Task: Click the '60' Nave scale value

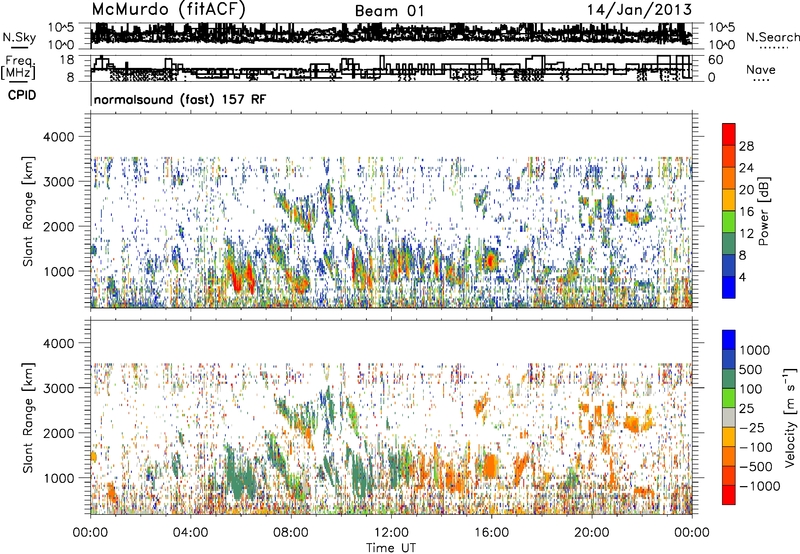Action: click(716, 60)
